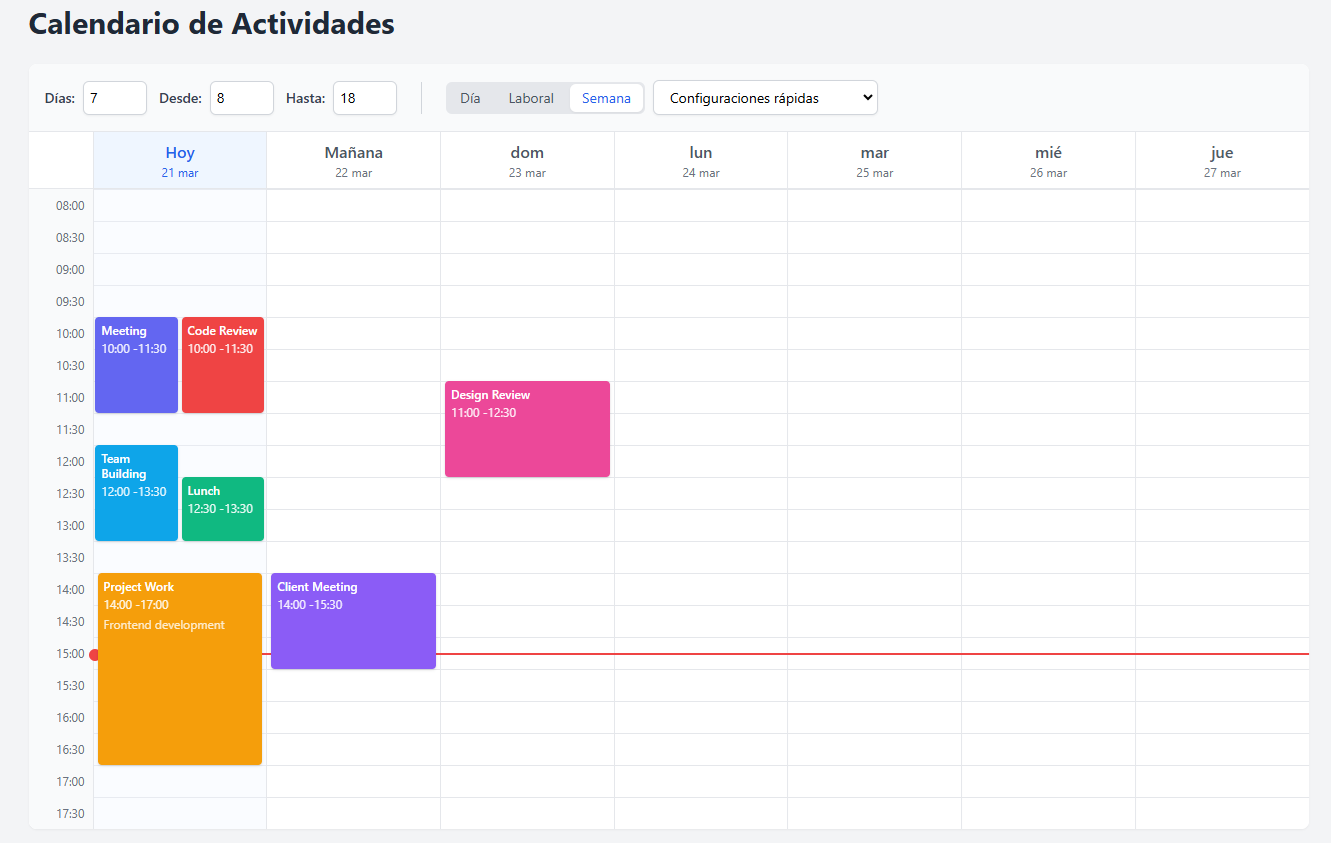Click the 09:30 time label

pos(70,302)
